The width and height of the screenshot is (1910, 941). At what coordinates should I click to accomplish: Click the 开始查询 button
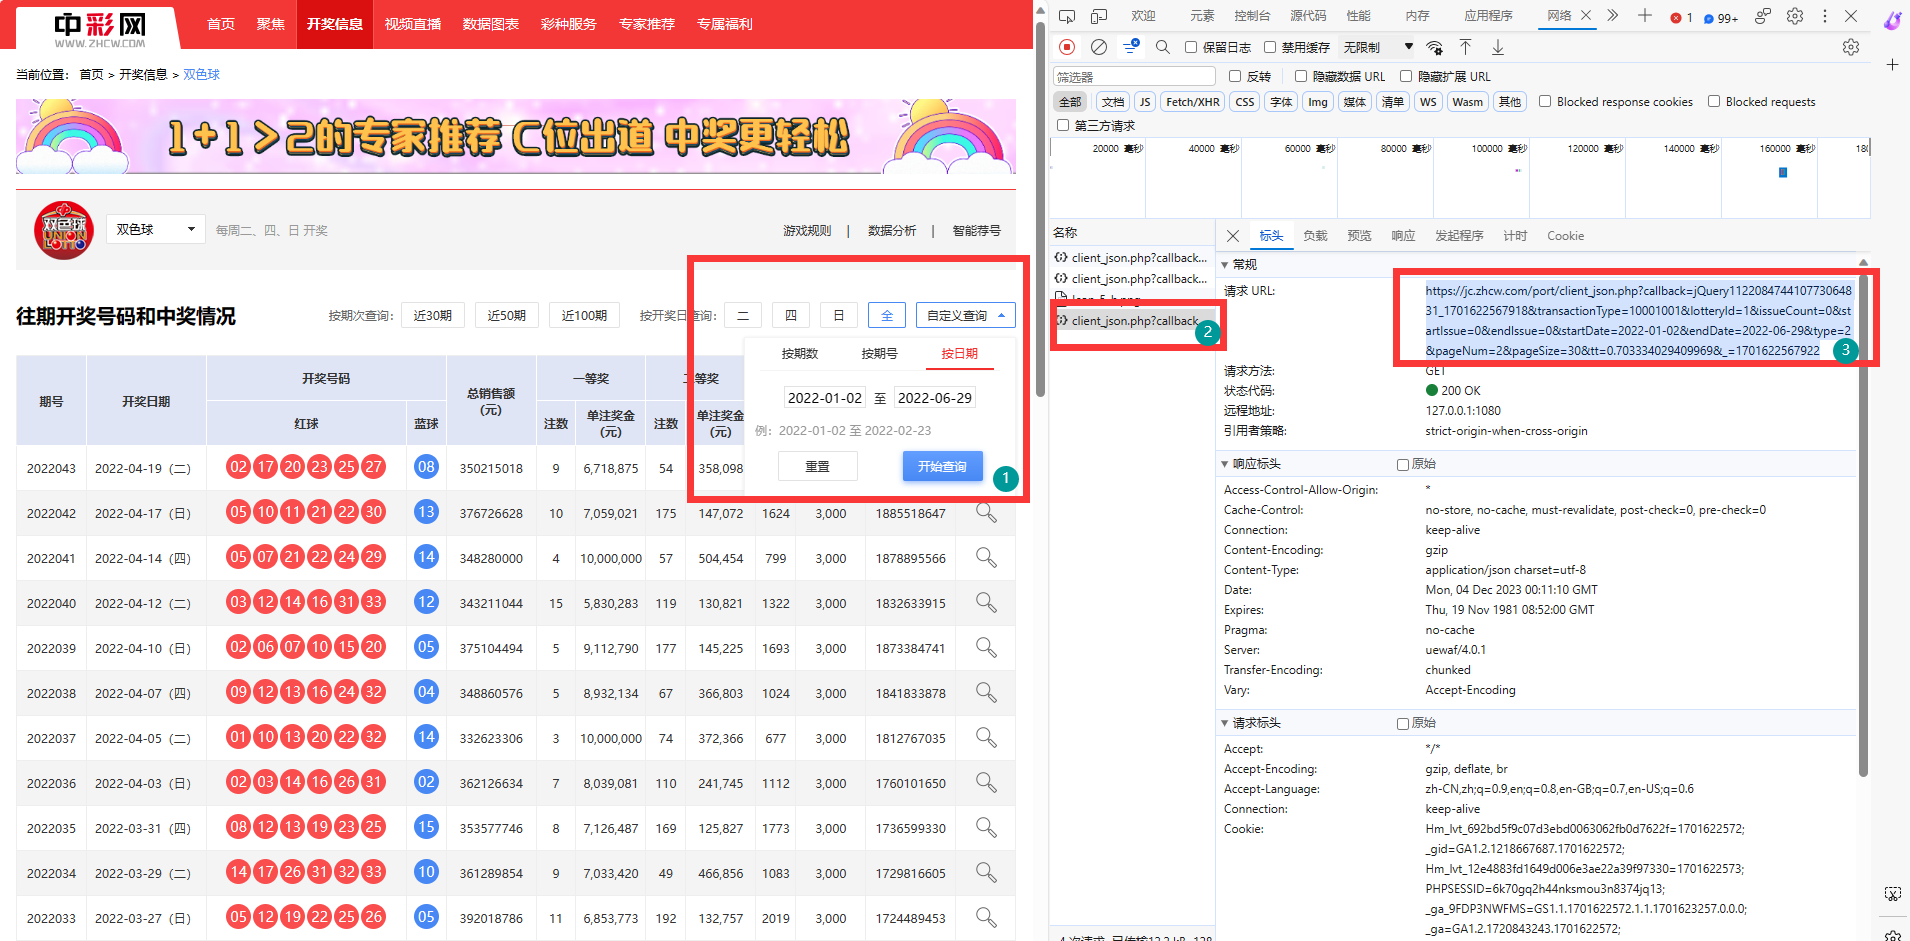click(x=942, y=467)
